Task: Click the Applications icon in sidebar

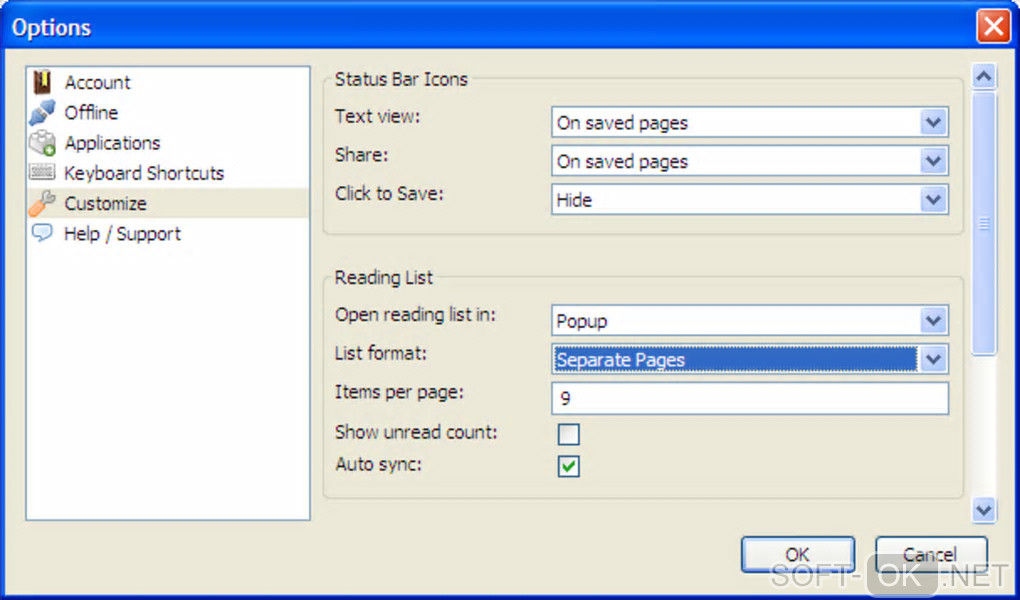Action: coord(42,143)
